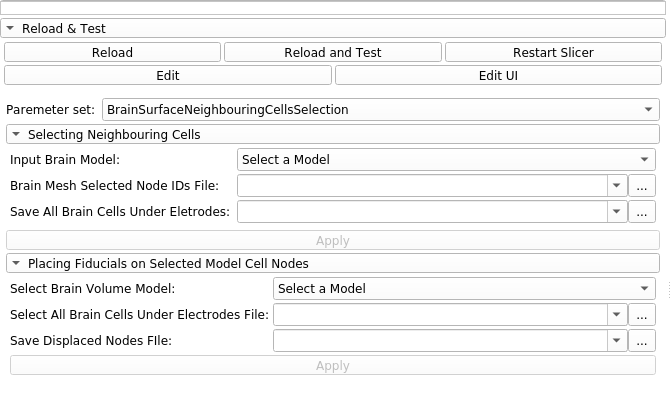Click Apply under Placing Fiducials section
Viewport: 671px width, 399px height.
[333, 365]
